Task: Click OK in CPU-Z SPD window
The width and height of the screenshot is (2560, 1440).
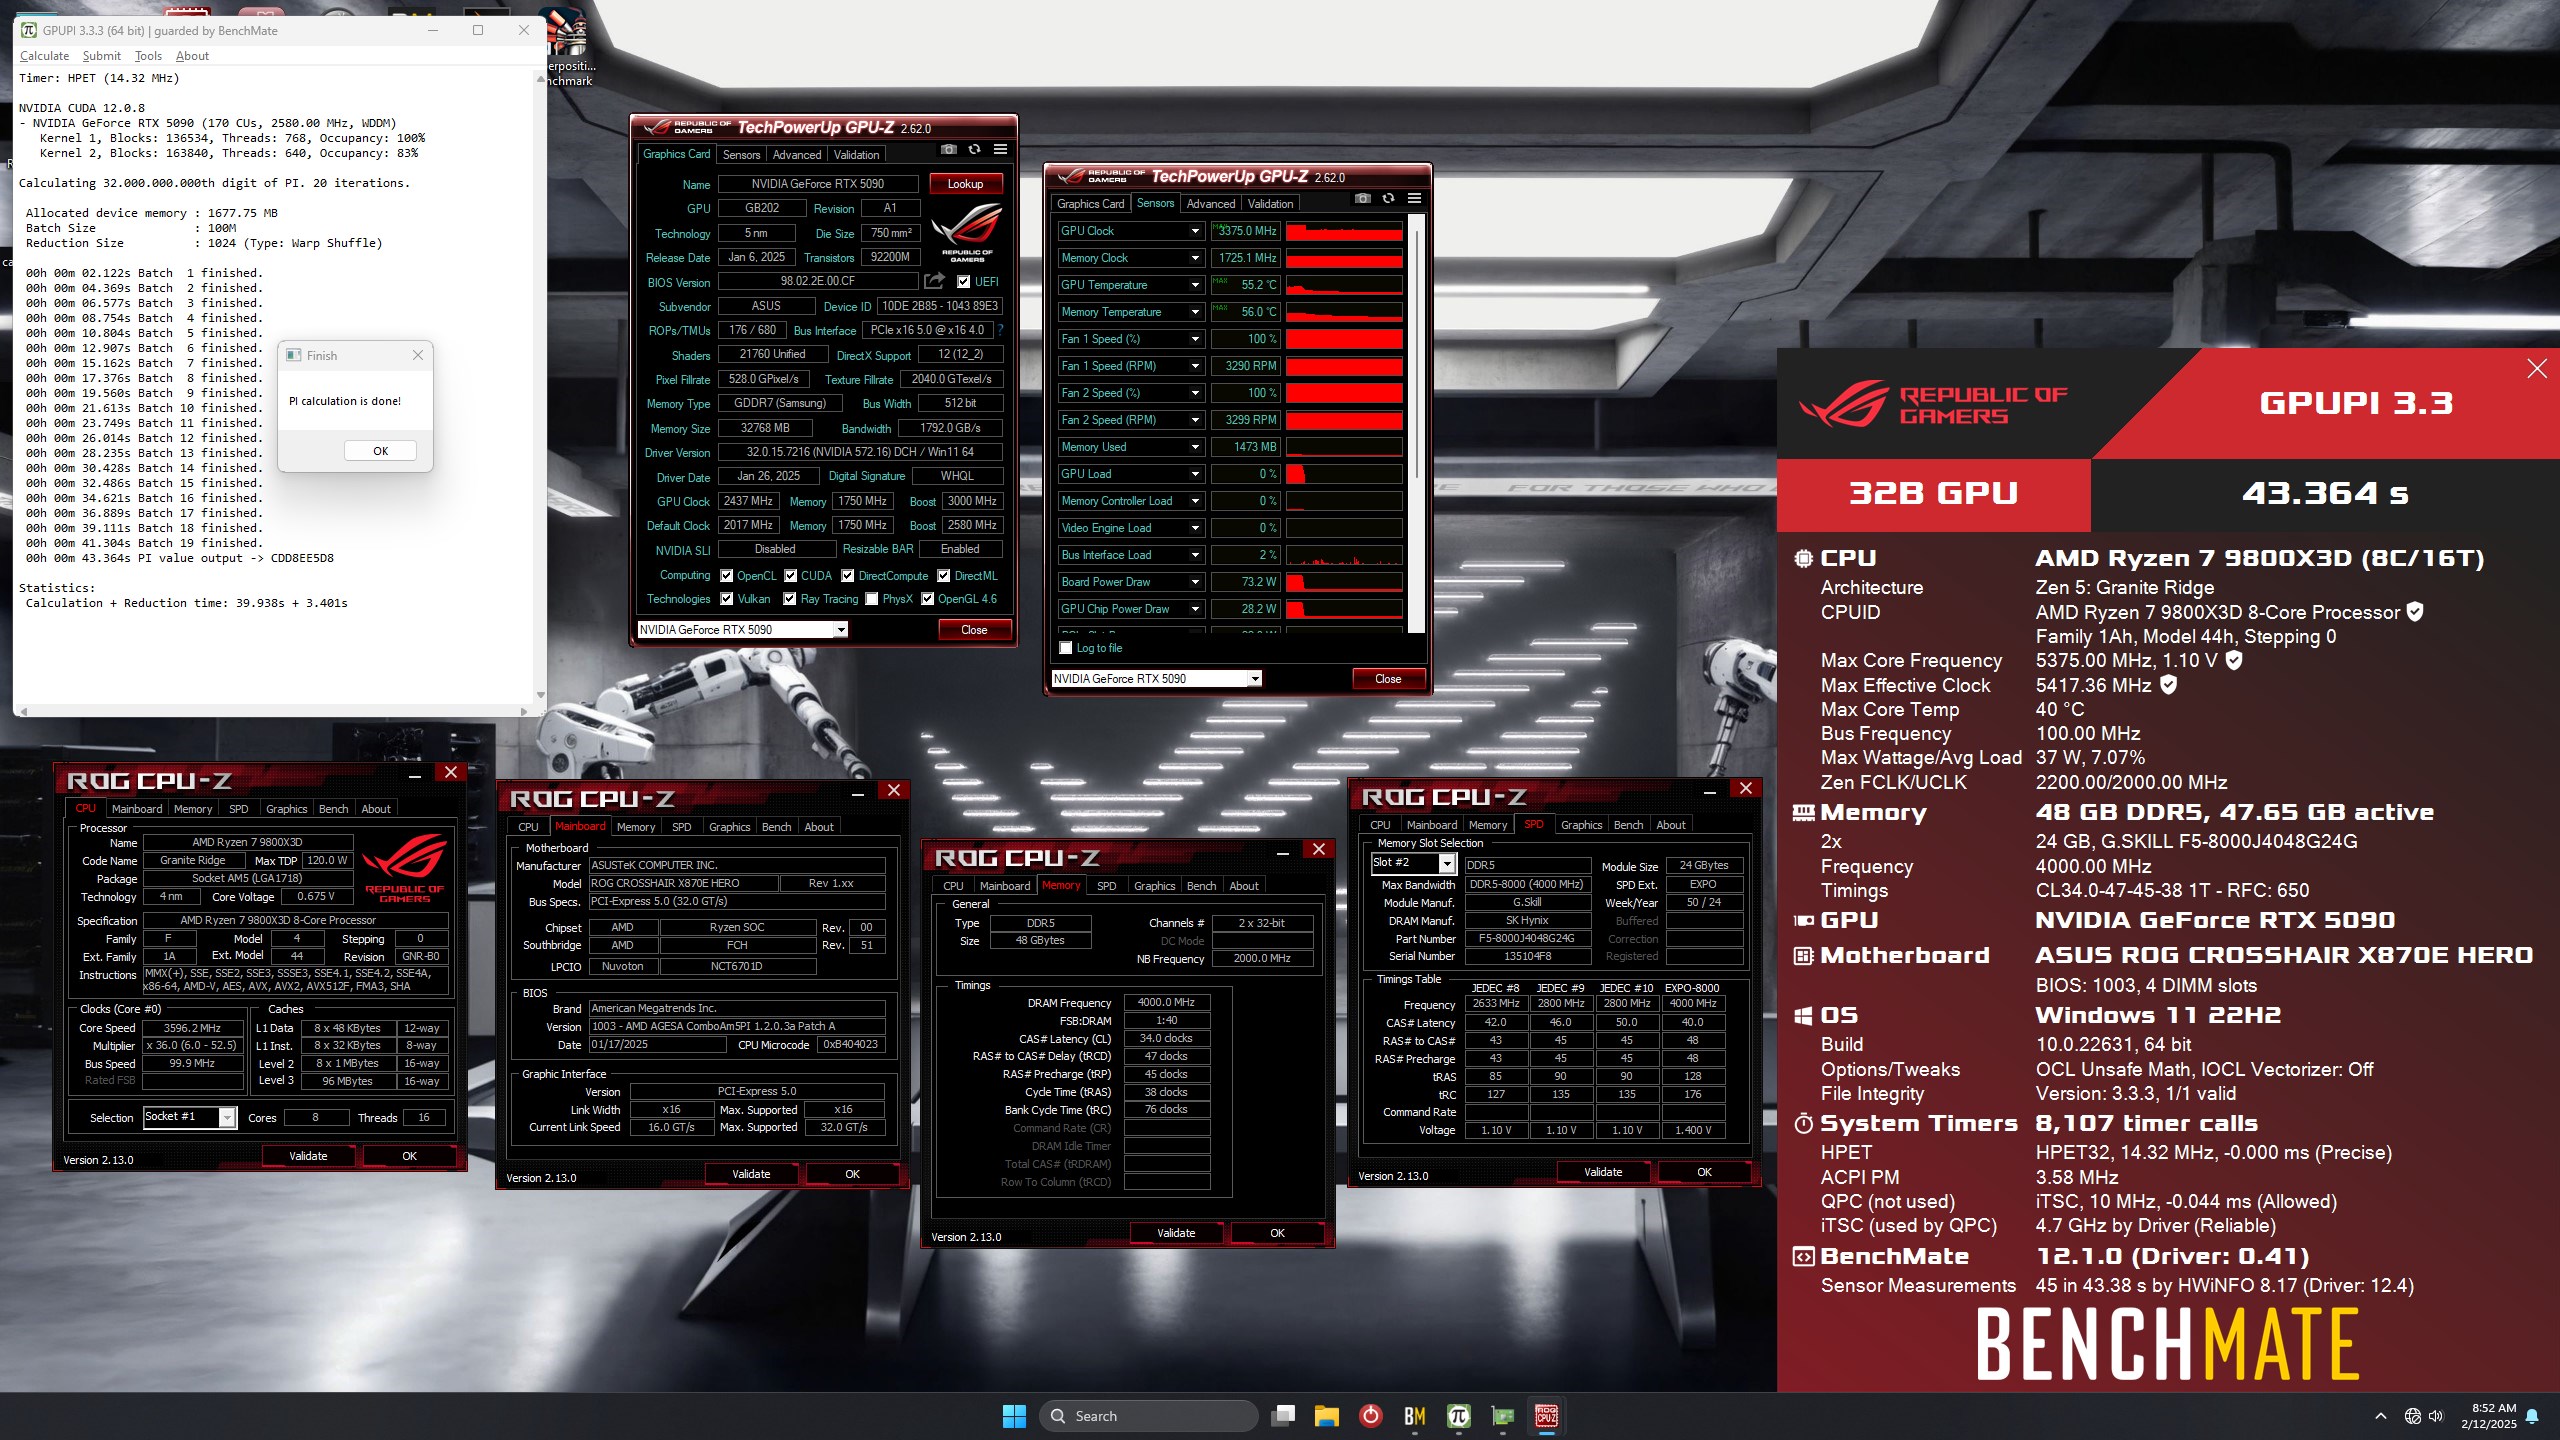Action: pos(1704,1172)
